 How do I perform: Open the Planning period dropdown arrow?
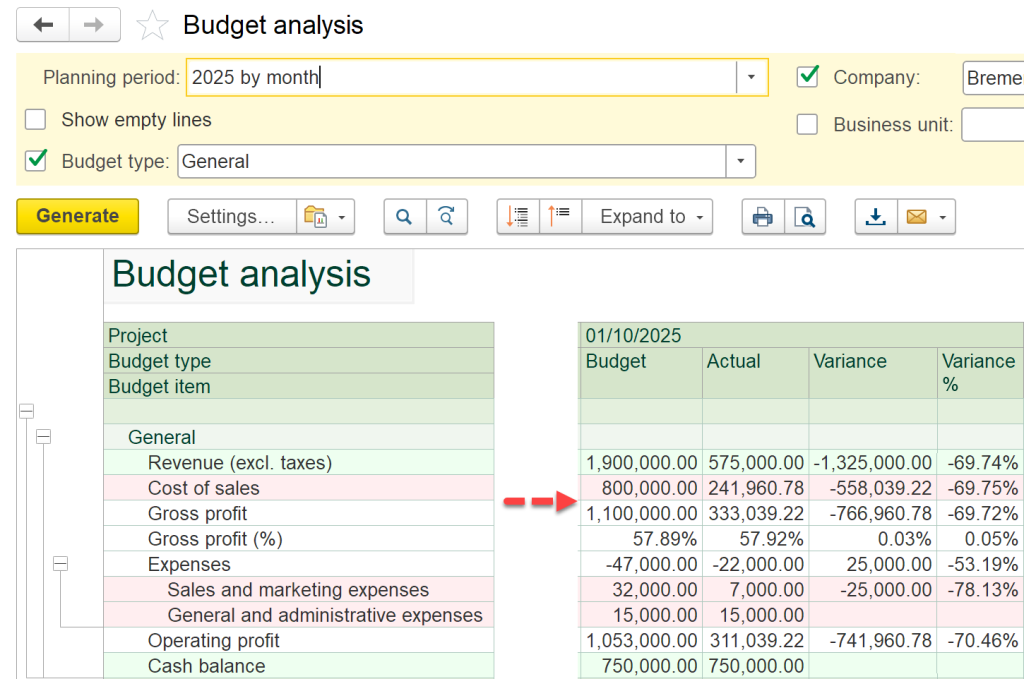(x=751, y=77)
